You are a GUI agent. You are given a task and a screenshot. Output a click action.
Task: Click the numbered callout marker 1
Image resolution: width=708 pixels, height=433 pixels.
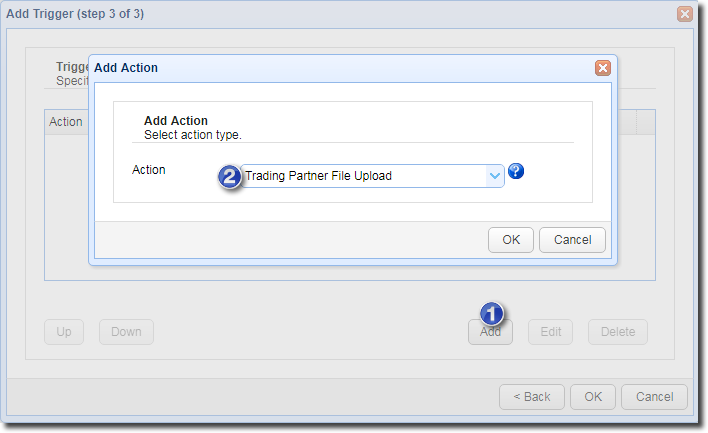pyautogui.click(x=492, y=314)
